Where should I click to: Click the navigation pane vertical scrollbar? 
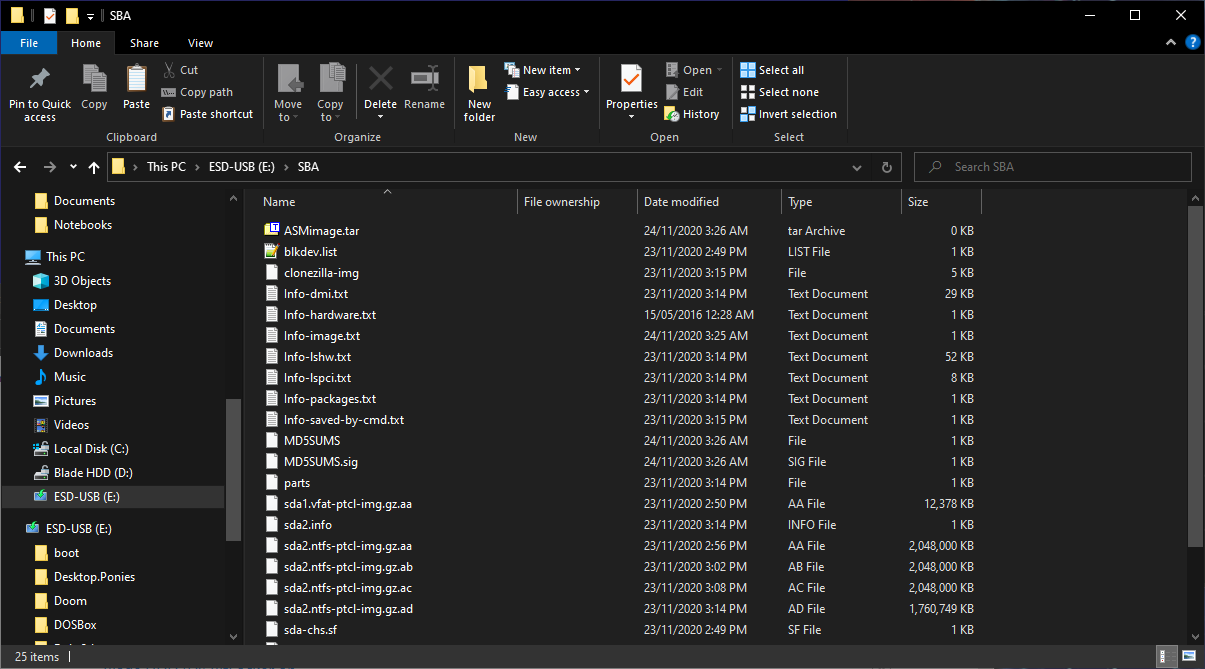[x=234, y=470]
